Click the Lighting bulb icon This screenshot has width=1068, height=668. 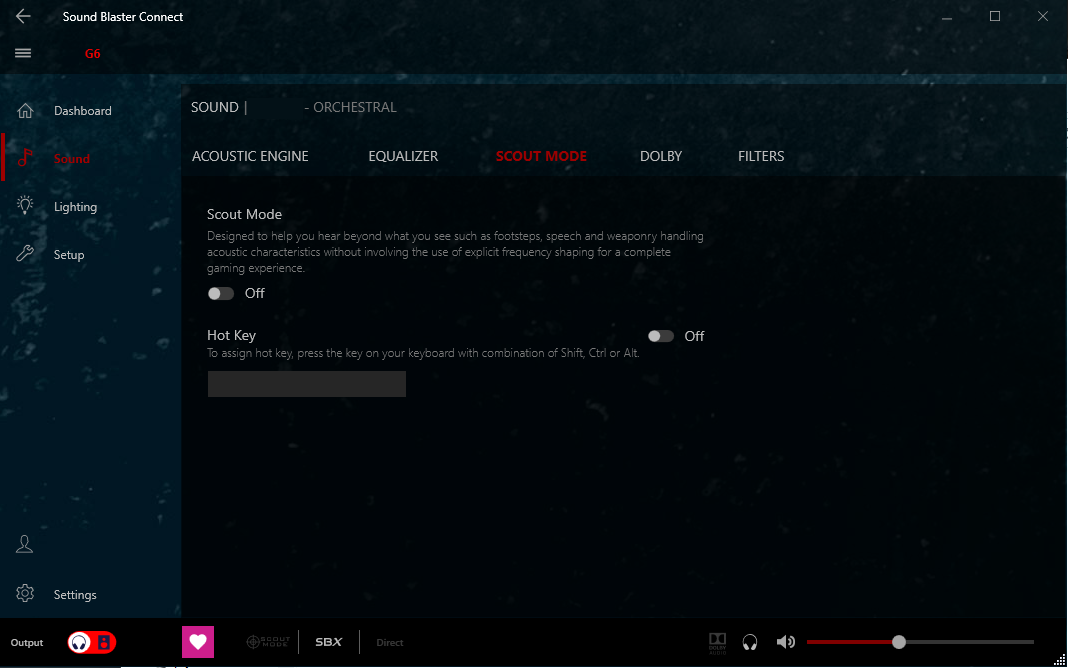point(25,206)
